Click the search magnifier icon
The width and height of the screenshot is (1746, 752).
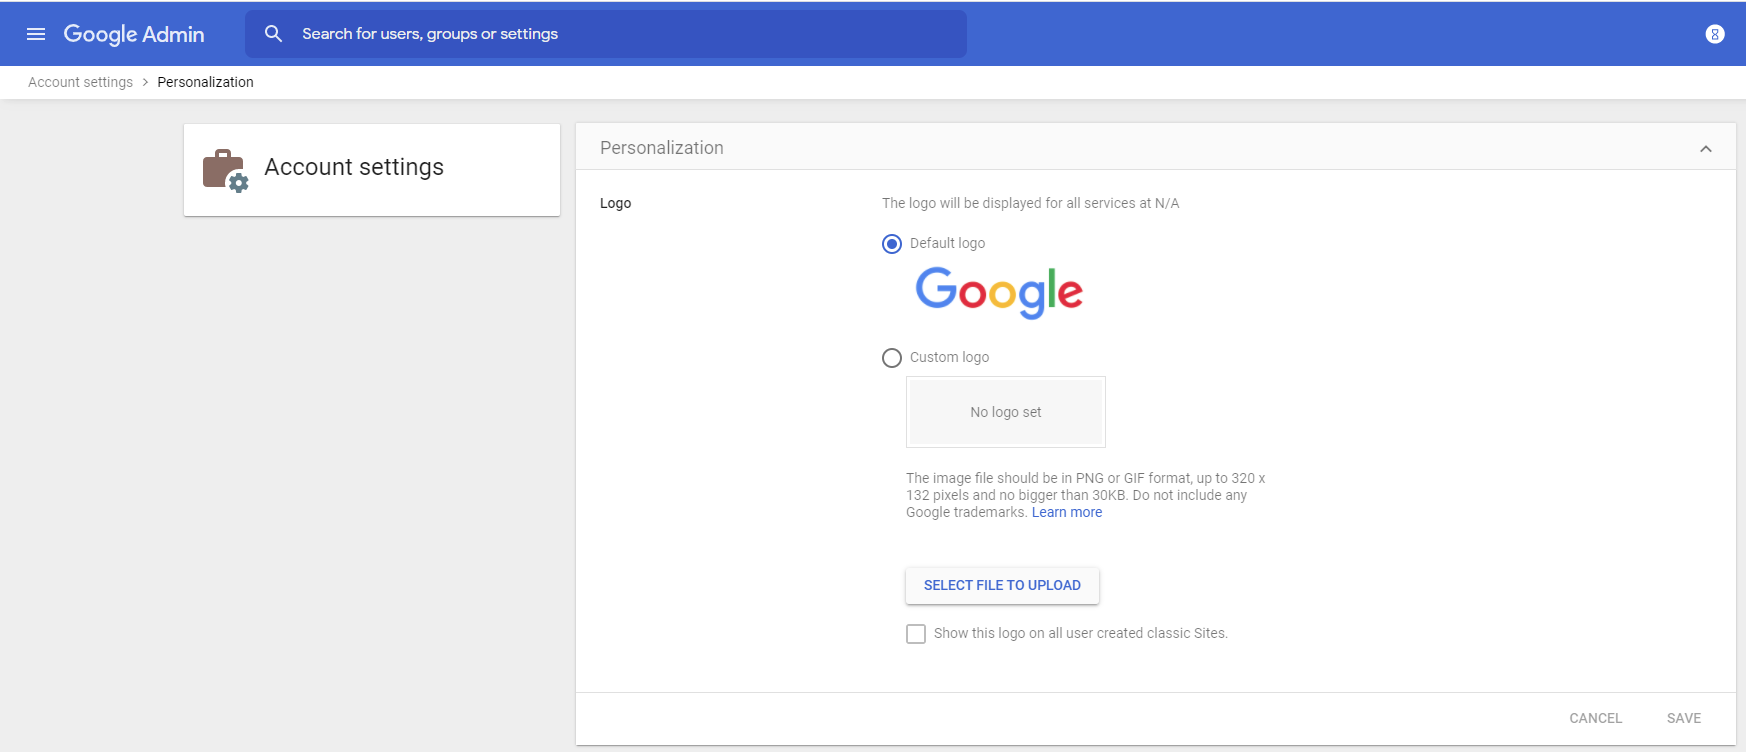tap(273, 34)
